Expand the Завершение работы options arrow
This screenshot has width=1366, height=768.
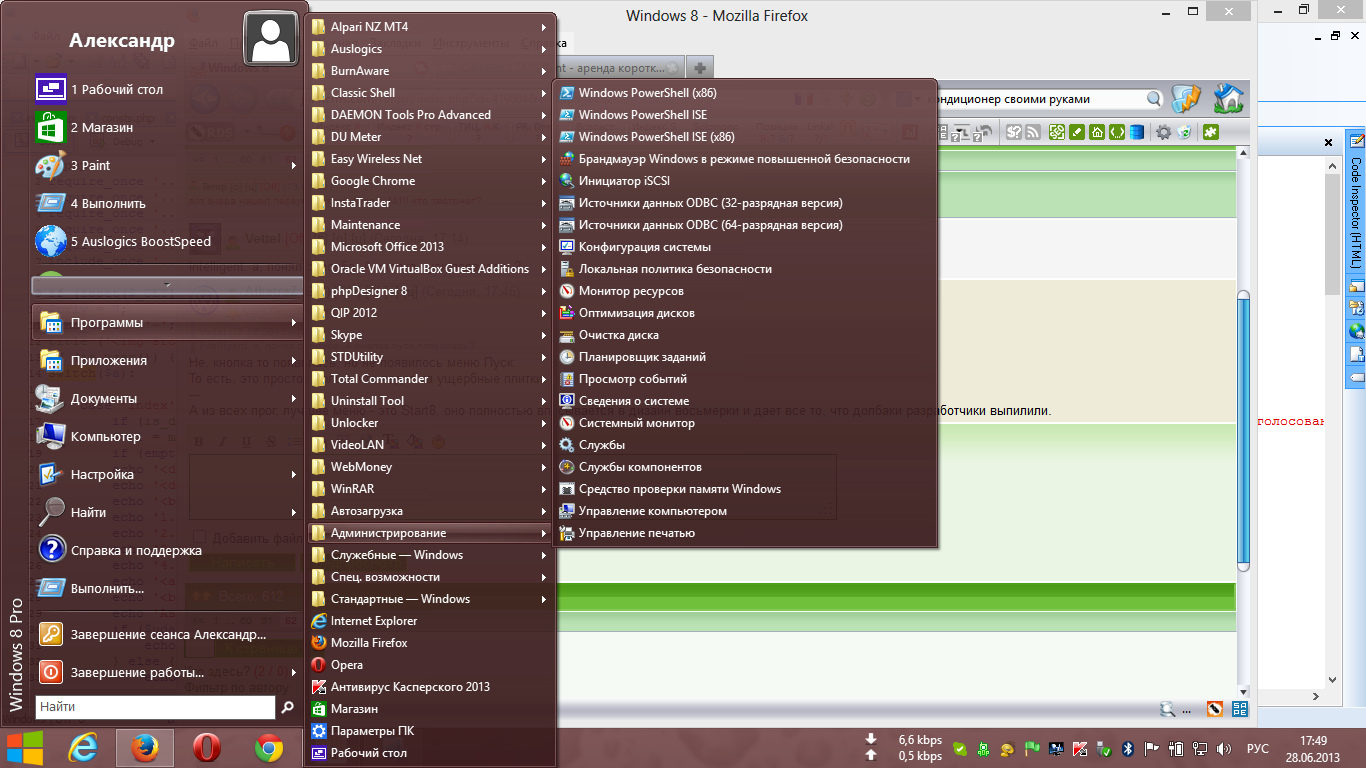tap(294, 673)
